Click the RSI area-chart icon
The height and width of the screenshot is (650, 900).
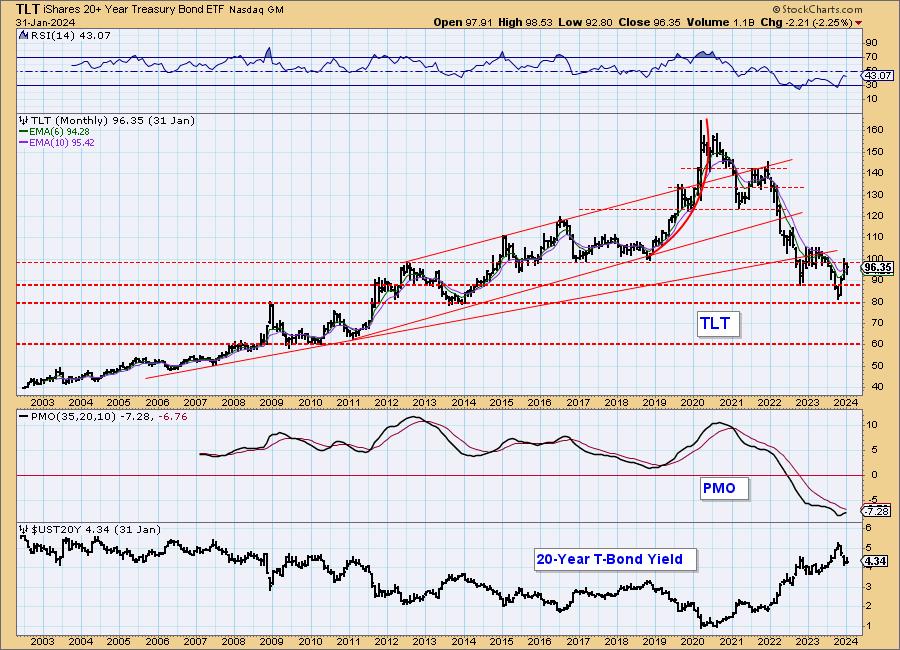(x=23, y=35)
